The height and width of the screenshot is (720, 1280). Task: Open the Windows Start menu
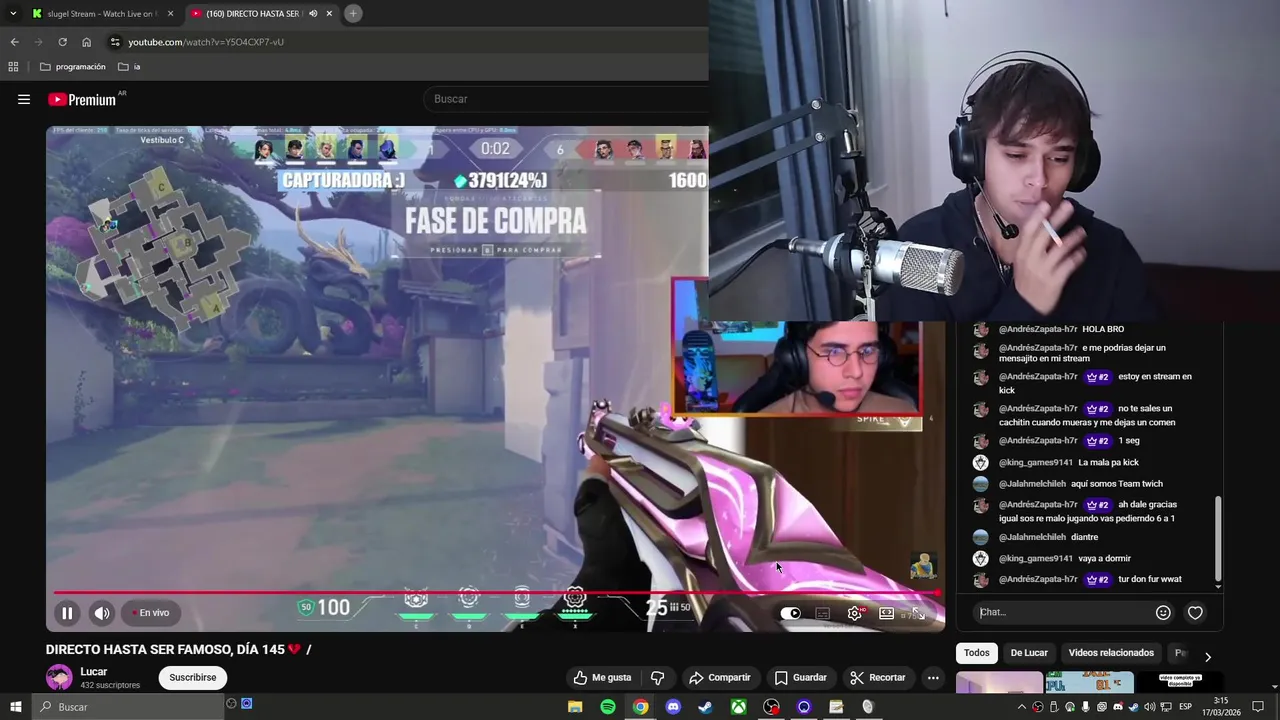point(15,707)
